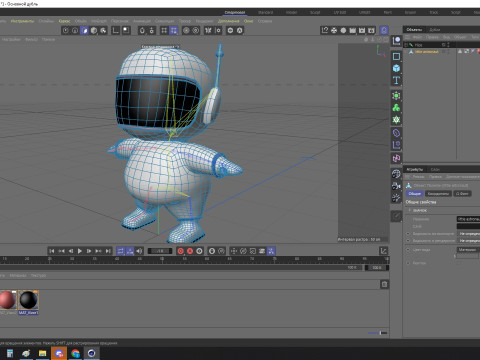
Task: Open the timeline graph icon at far right
Action: [x=384, y=251]
